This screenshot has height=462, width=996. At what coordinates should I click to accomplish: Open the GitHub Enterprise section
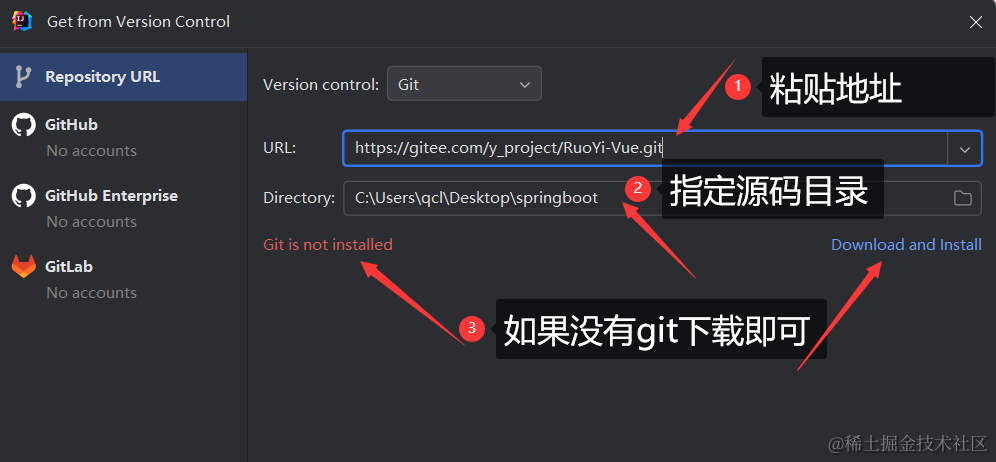point(123,208)
